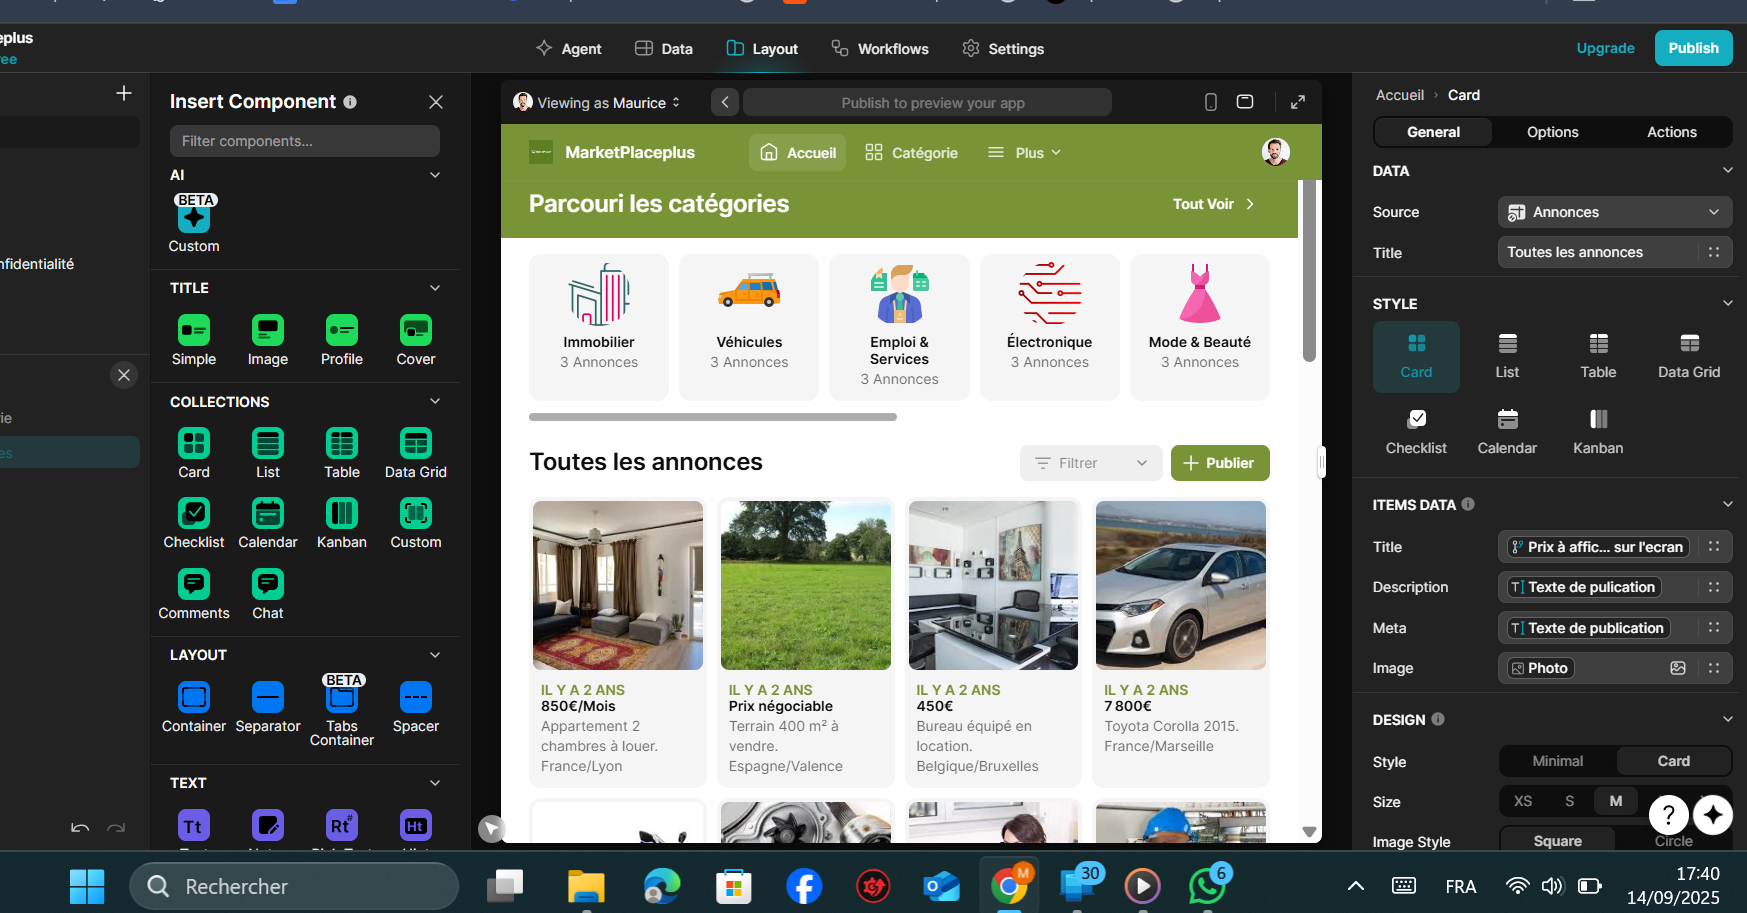The height and width of the screenshot is (913, 1747).
Task: Set image style to Square
Action: [x=1557, y=841]
